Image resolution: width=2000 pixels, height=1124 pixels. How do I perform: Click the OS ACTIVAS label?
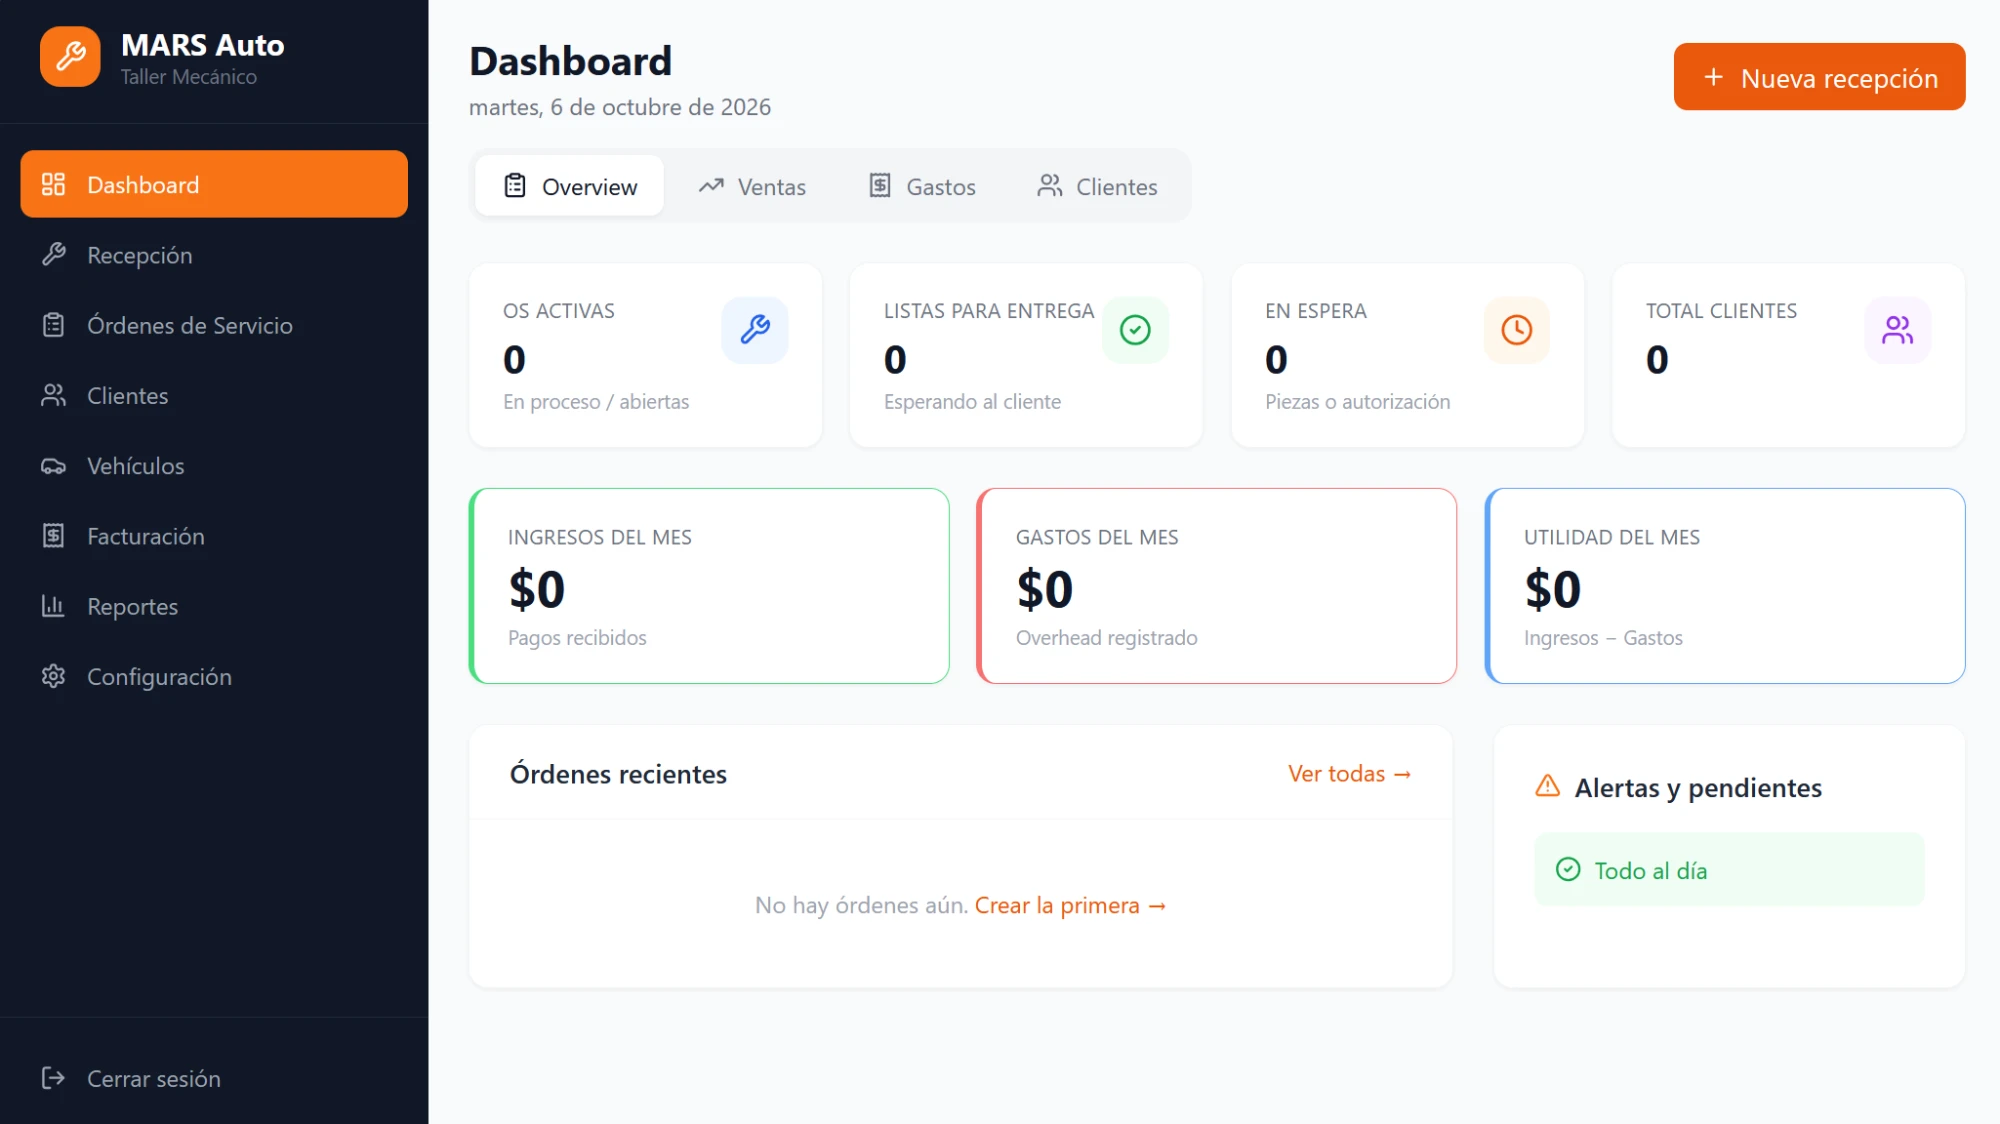pos(559,311)
